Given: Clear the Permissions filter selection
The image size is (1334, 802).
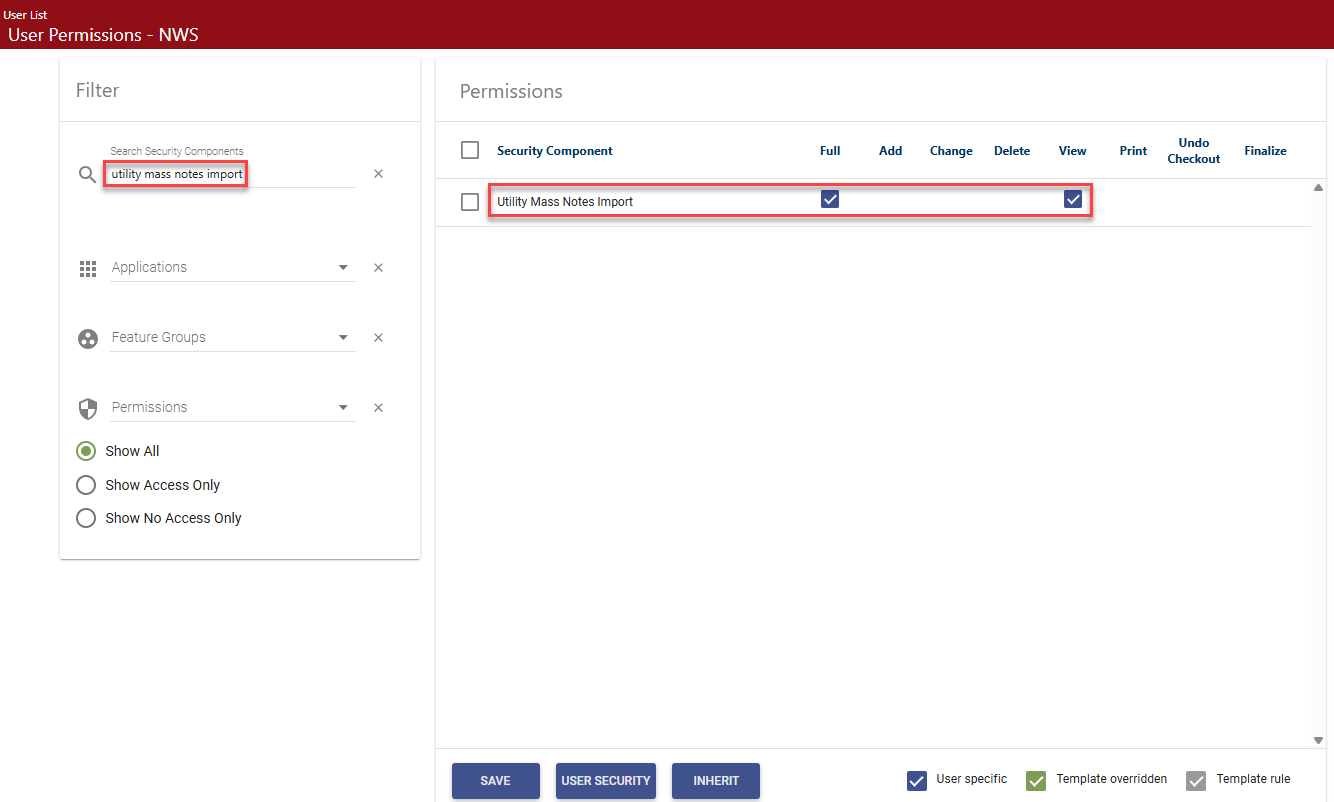Looking at the screenshot, I should pos(378,408).
